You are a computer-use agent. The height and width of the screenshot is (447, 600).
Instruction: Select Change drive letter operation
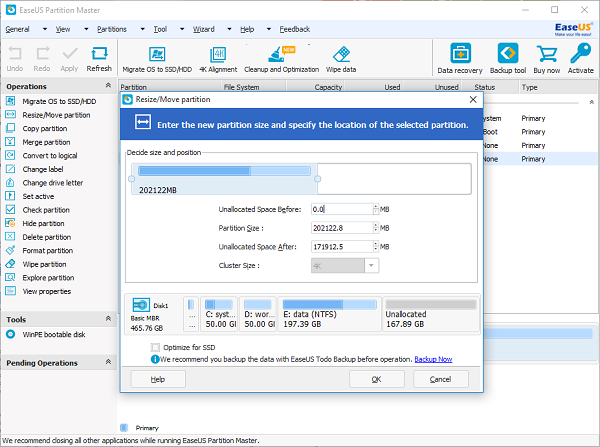click(52, 183)
